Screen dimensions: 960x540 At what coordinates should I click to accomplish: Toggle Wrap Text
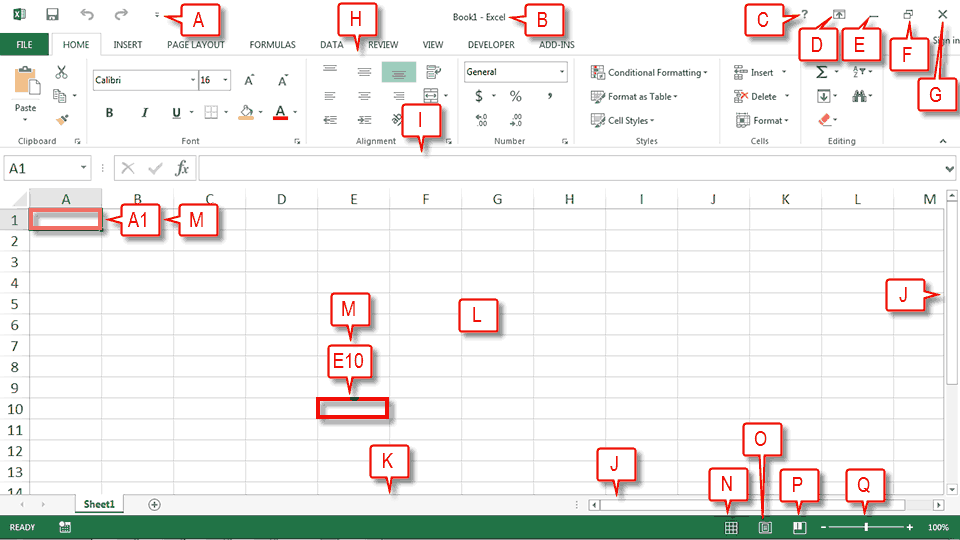(433, 72)
